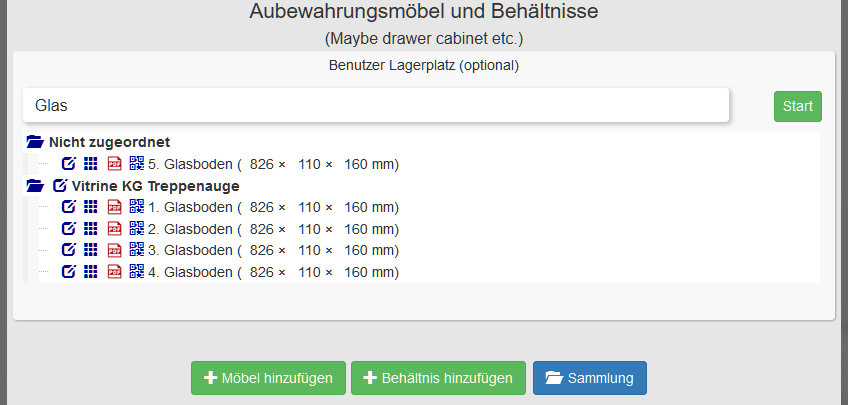The image size is (848, 405).
Task: Click grid icon of 5. Glasboden
Action: tap(91, 164)
